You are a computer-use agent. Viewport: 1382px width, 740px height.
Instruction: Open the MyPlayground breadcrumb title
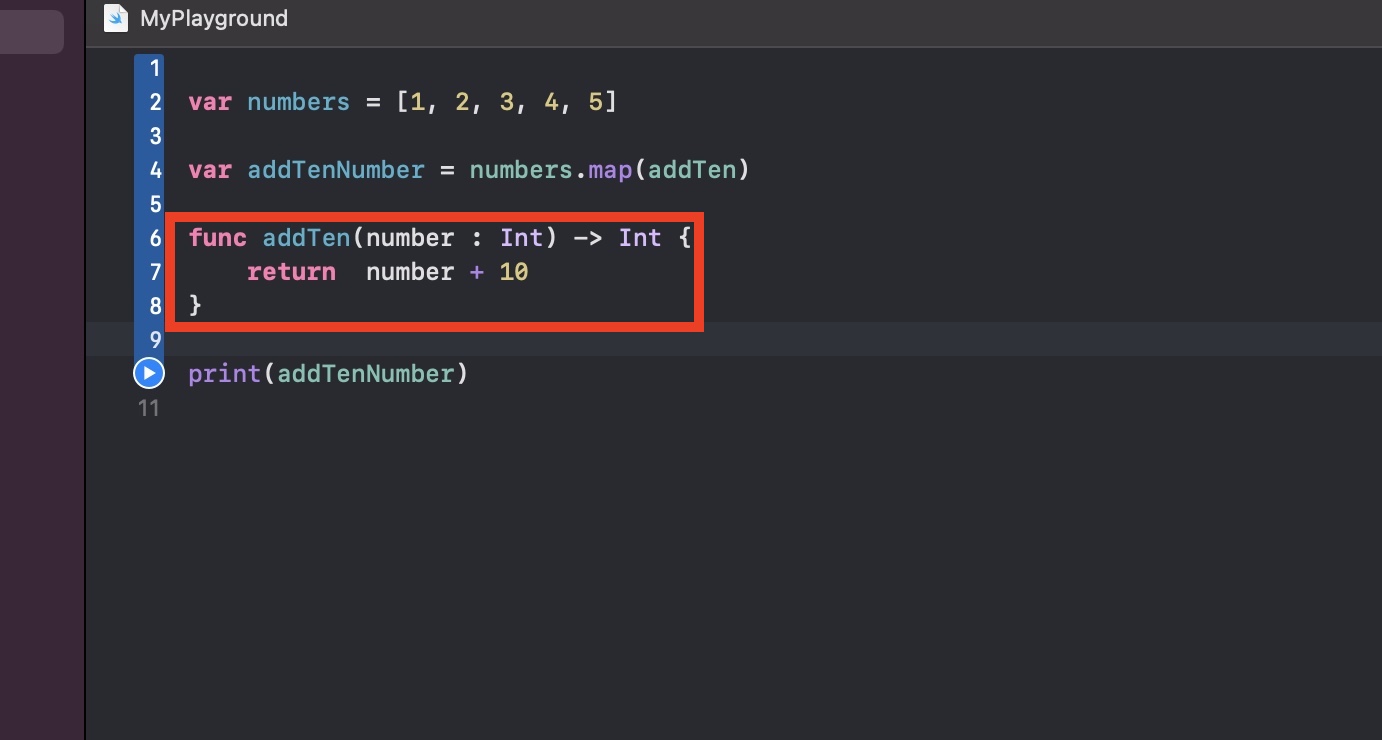(214, 18)
